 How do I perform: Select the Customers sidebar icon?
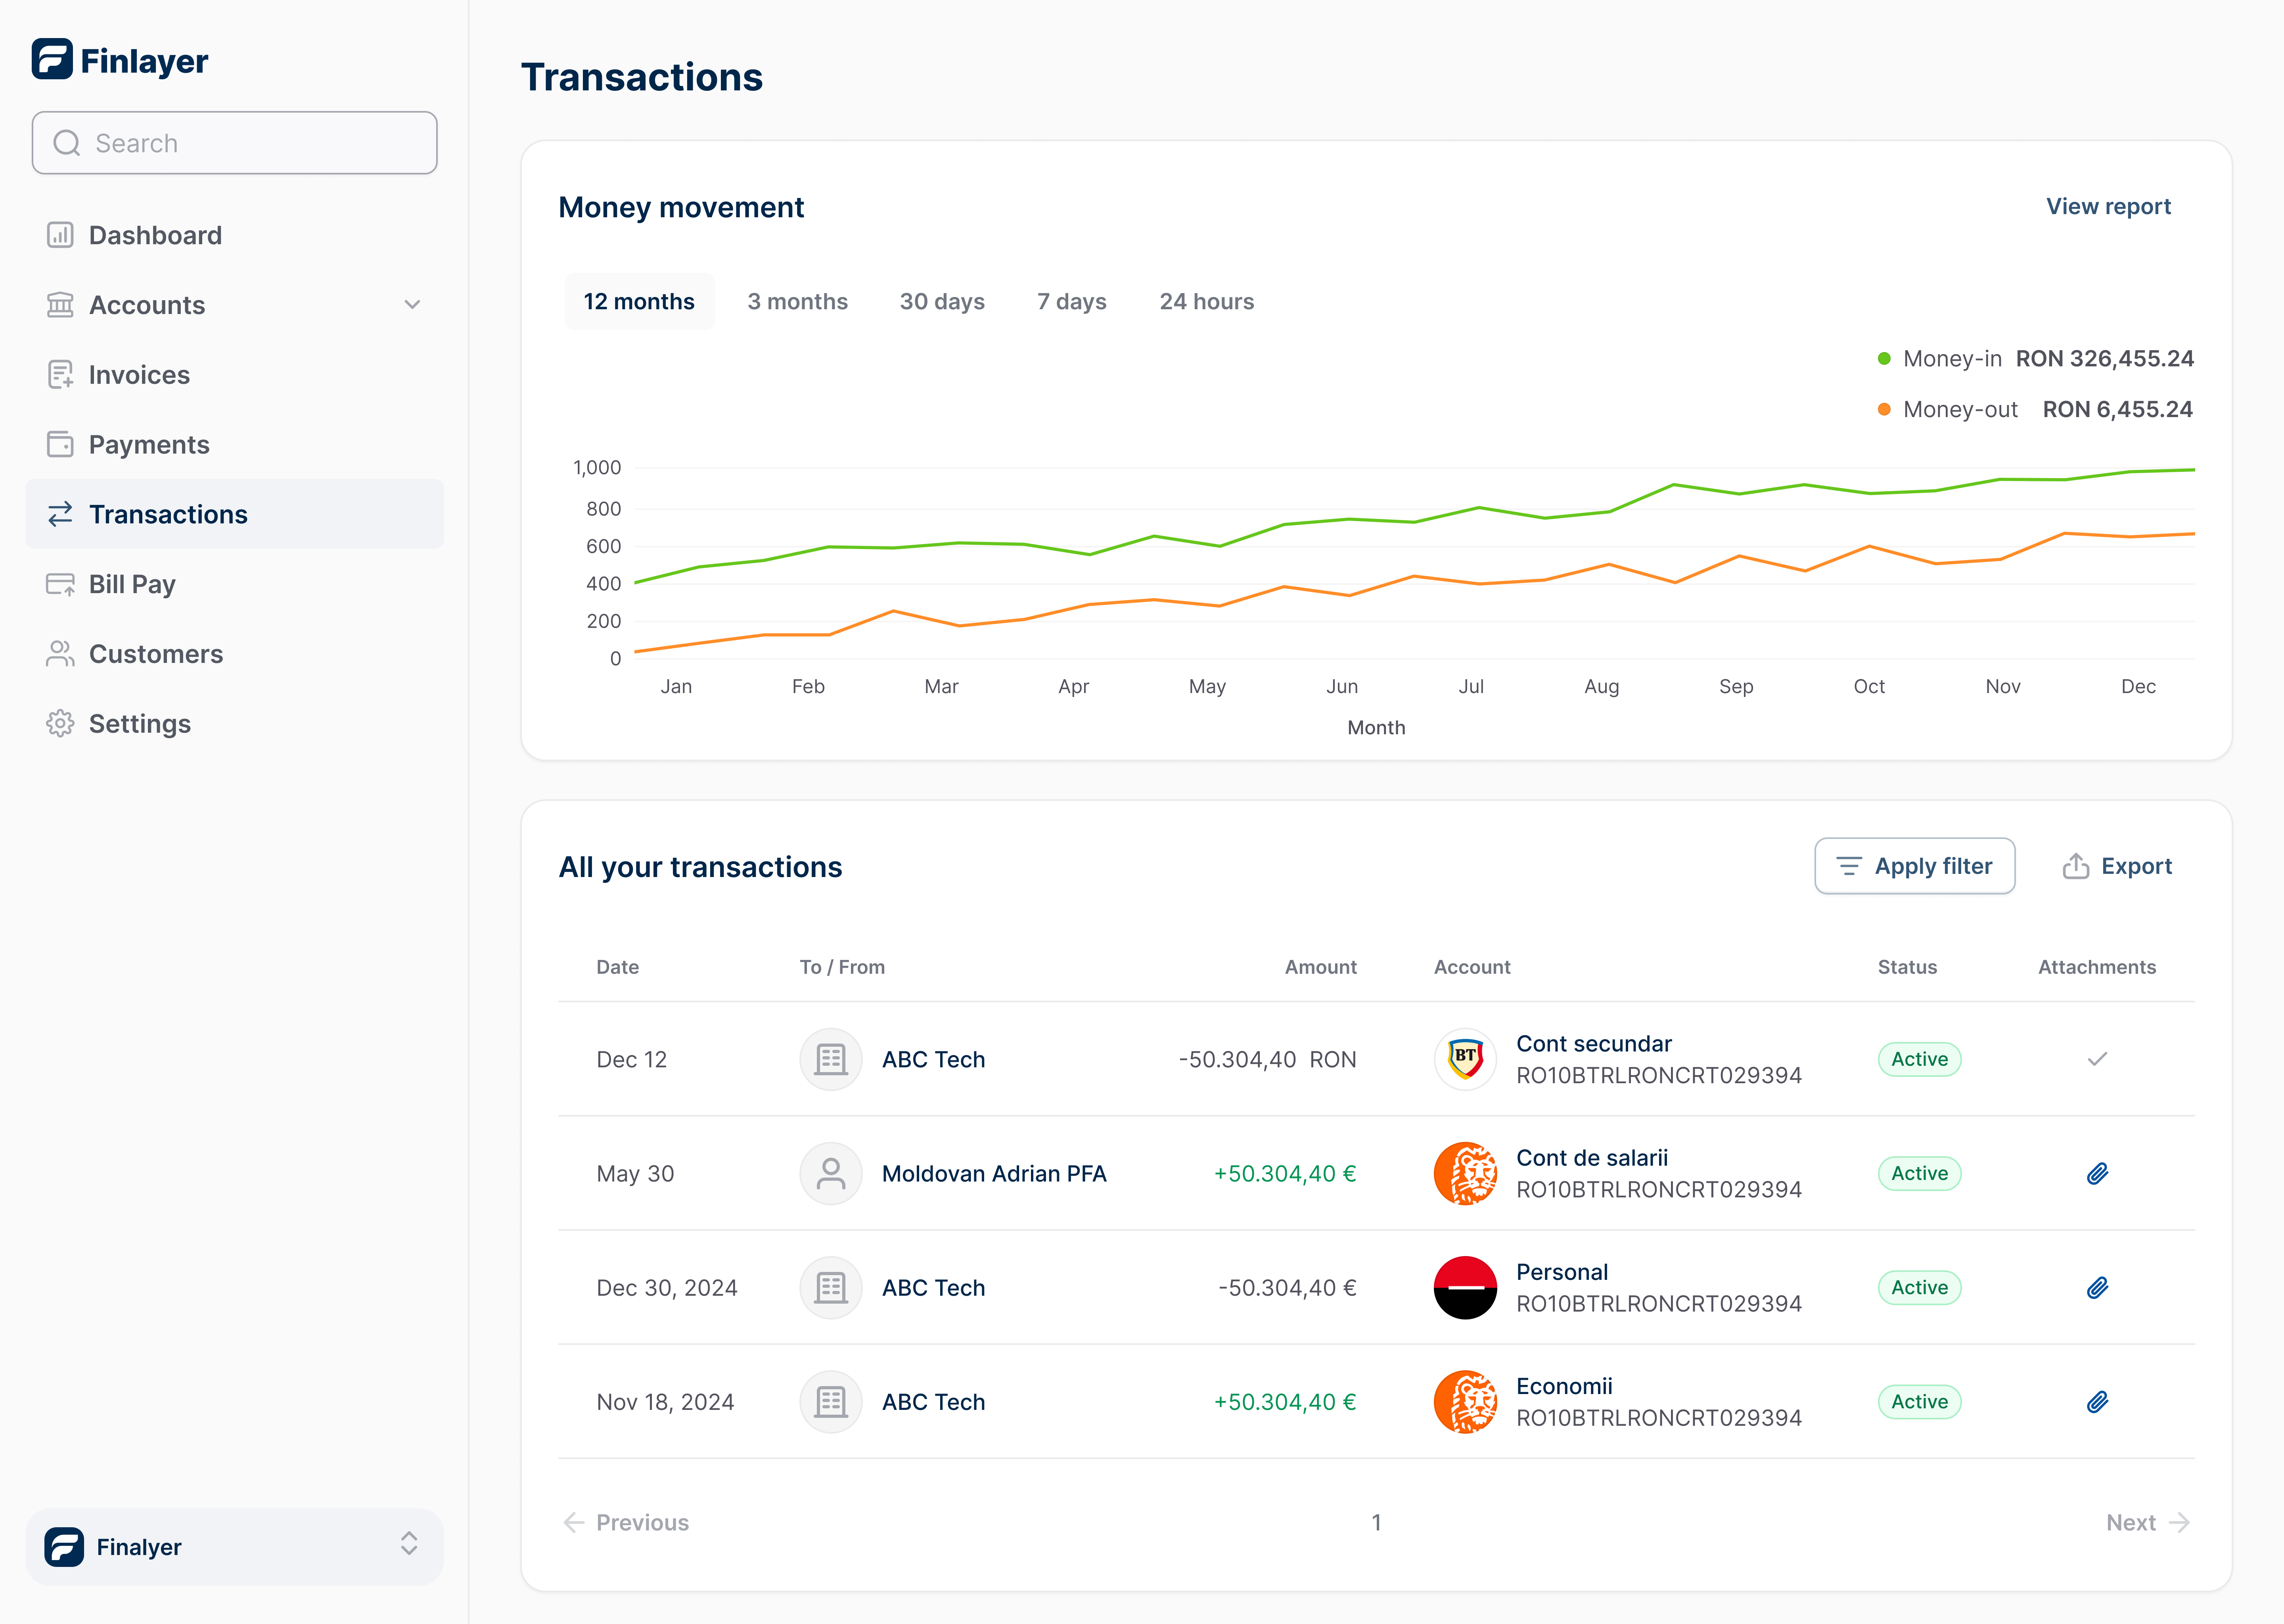pos(60,653)
